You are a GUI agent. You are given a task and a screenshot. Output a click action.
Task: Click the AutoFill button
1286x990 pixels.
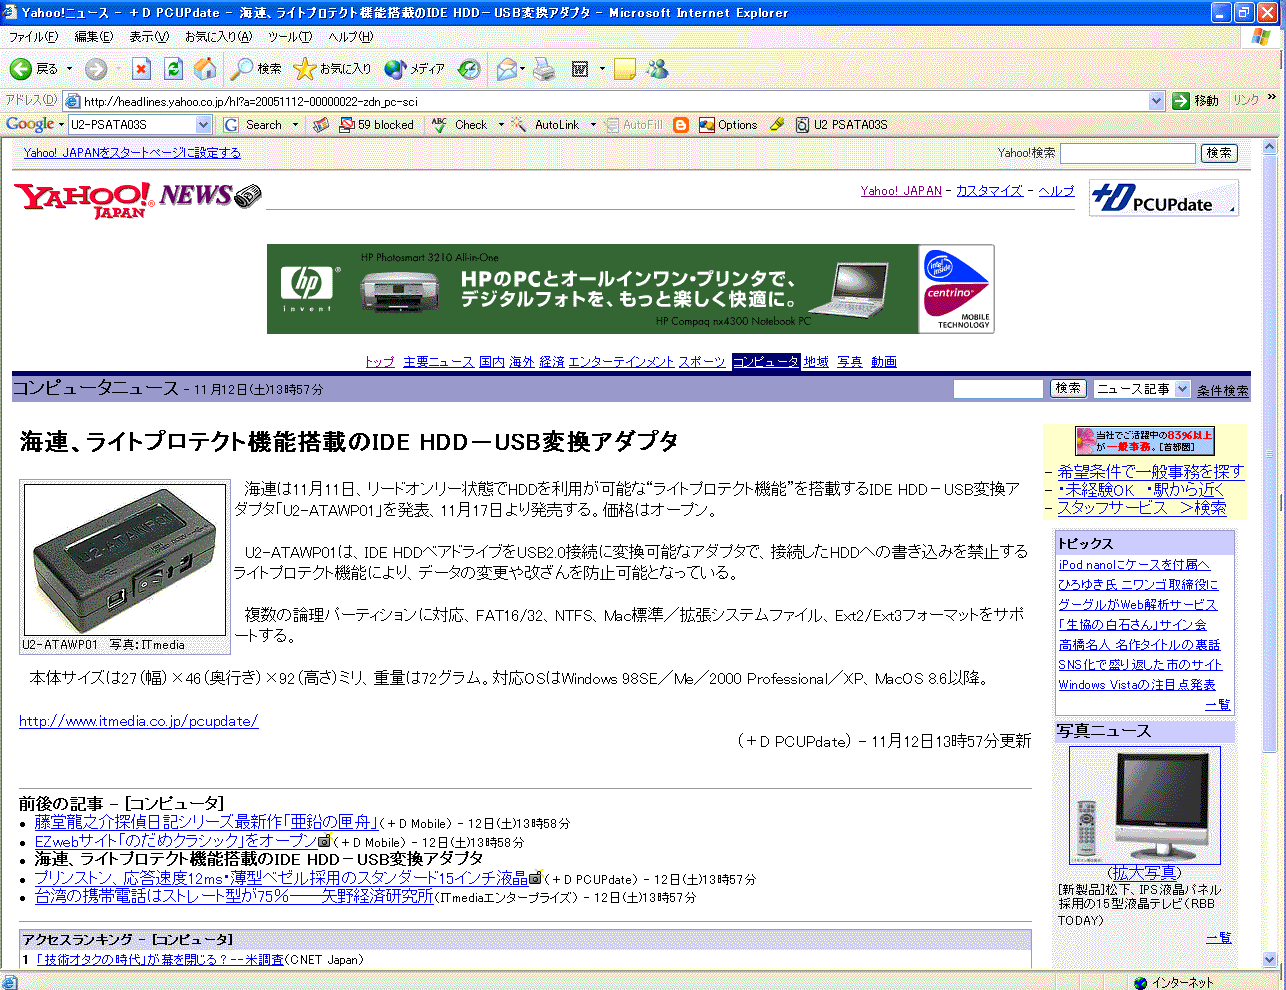[633, 125]
